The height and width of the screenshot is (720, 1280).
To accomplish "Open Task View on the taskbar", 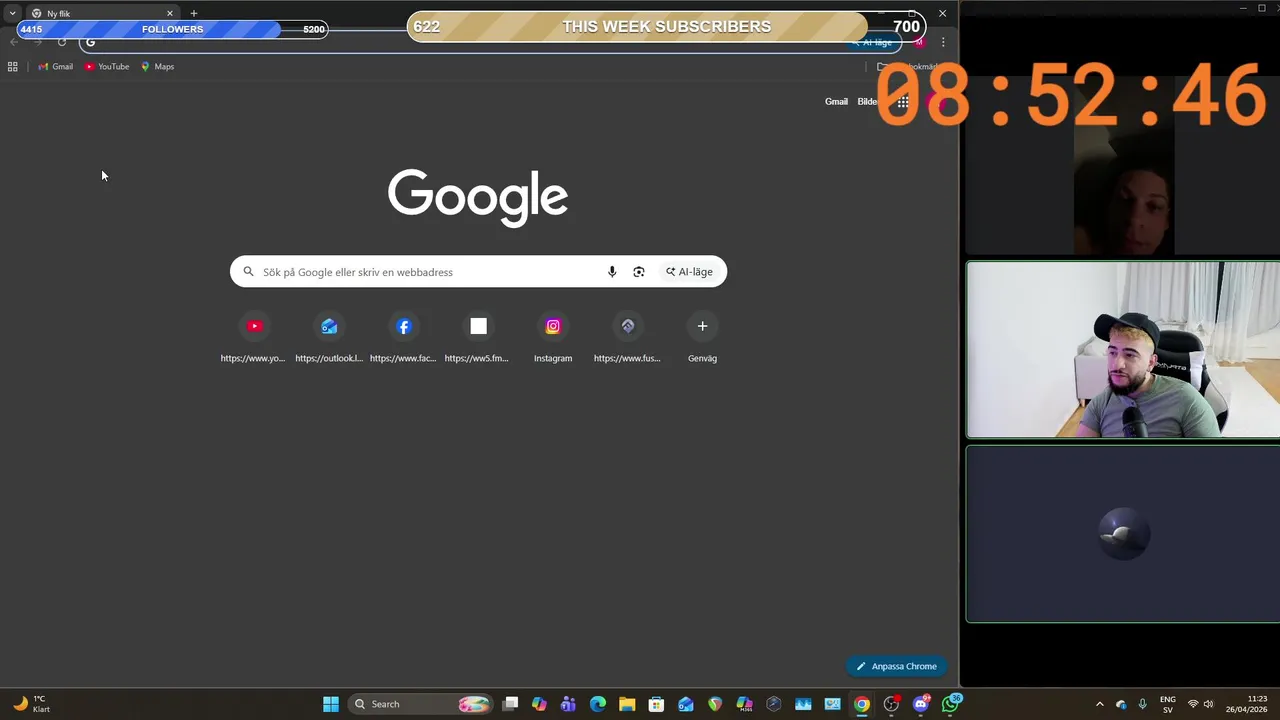I will tap(510, 704).
